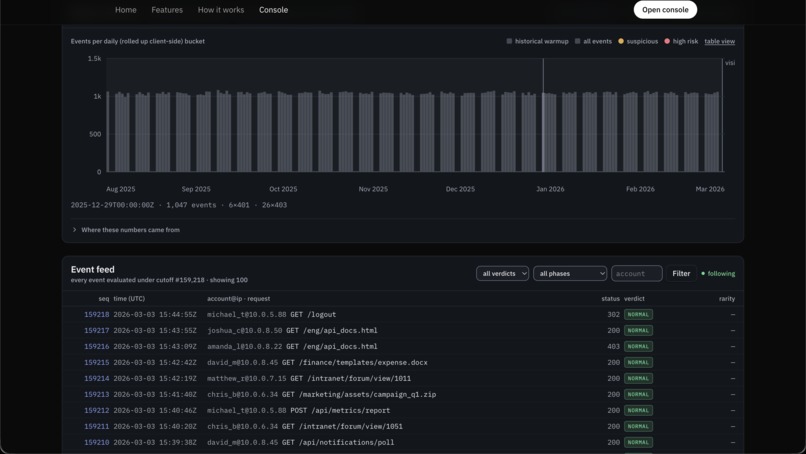This screenshot has width=806, height=454.
Task: Open event seq 159213
Action: pyautogui.click(x=97, y=394)
